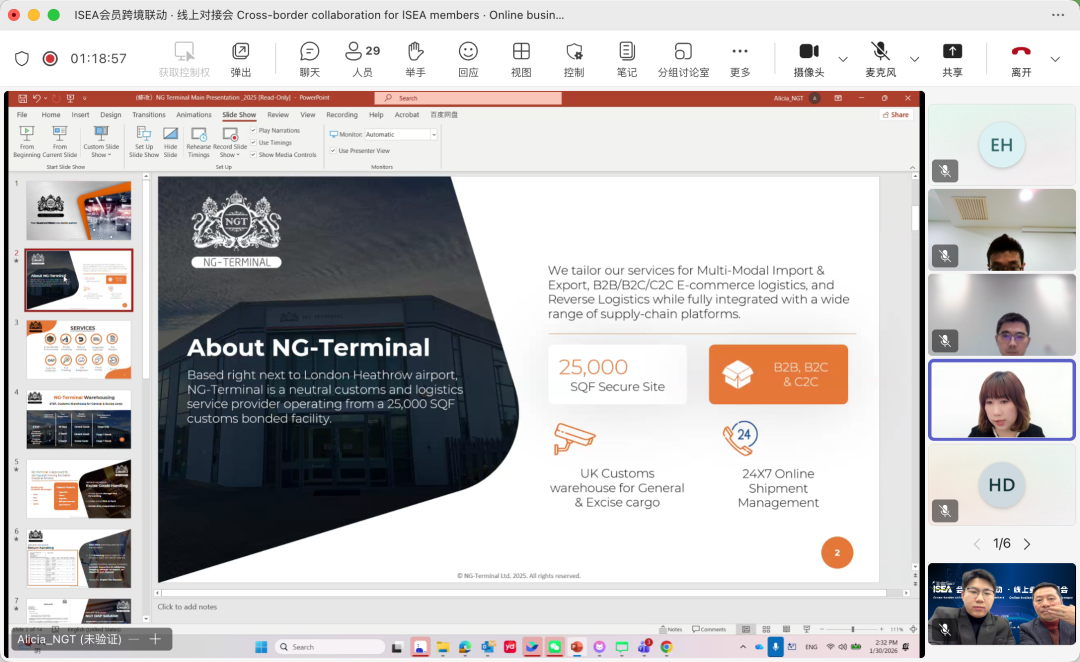Click From Beginning in shared PowerPoint

click(x=27, y=141)
